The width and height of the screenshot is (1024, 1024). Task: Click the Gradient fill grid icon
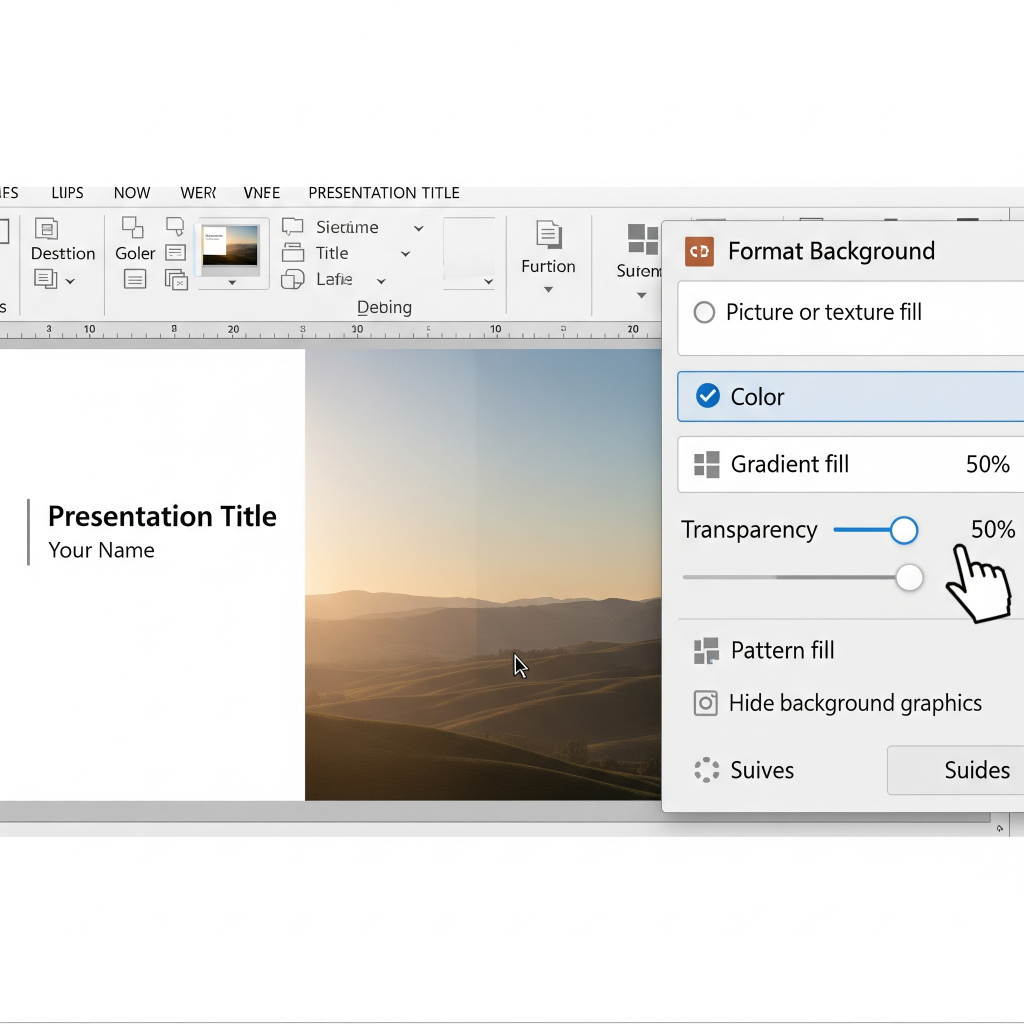tap(707, 464)
